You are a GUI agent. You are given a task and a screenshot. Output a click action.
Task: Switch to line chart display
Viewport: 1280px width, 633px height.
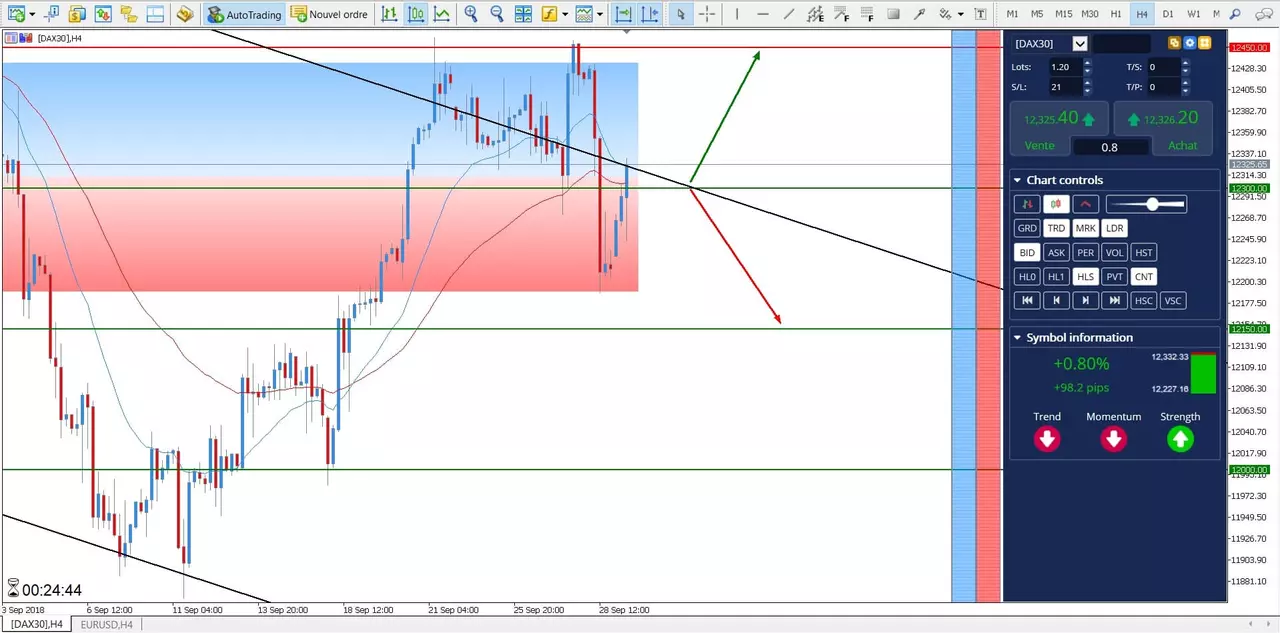coord(441,14)
